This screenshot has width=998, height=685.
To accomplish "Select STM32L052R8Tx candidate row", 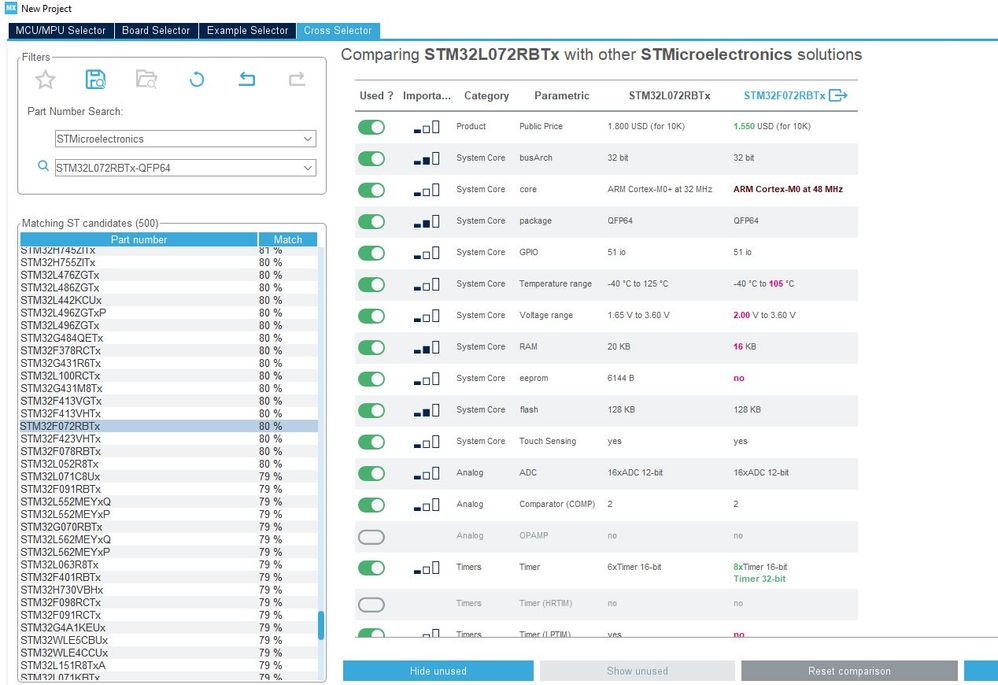I will pos(169,464).
